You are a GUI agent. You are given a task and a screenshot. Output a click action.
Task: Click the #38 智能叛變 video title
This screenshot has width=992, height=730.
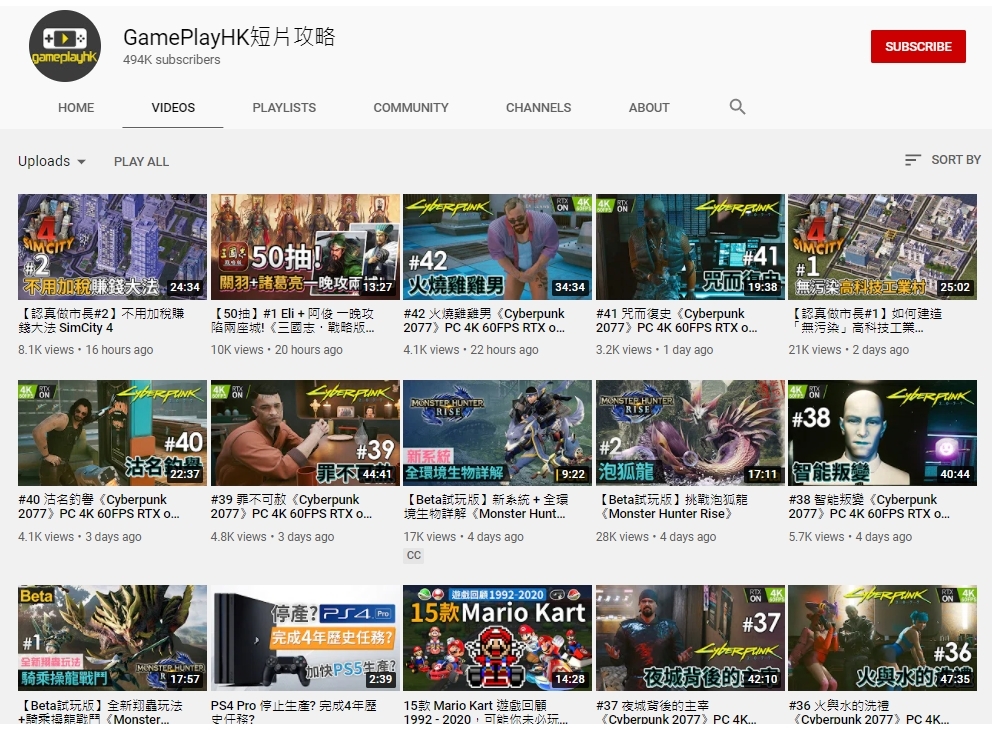pyautogui.click(x=869, y=507)
